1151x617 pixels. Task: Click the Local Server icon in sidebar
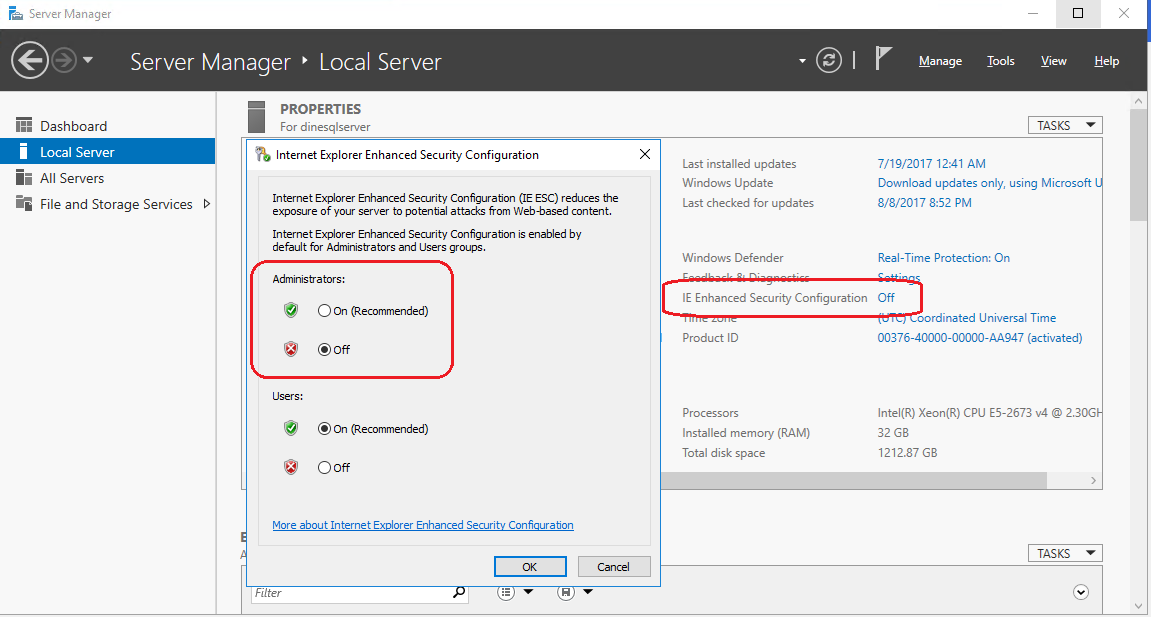tap(24, 151)
